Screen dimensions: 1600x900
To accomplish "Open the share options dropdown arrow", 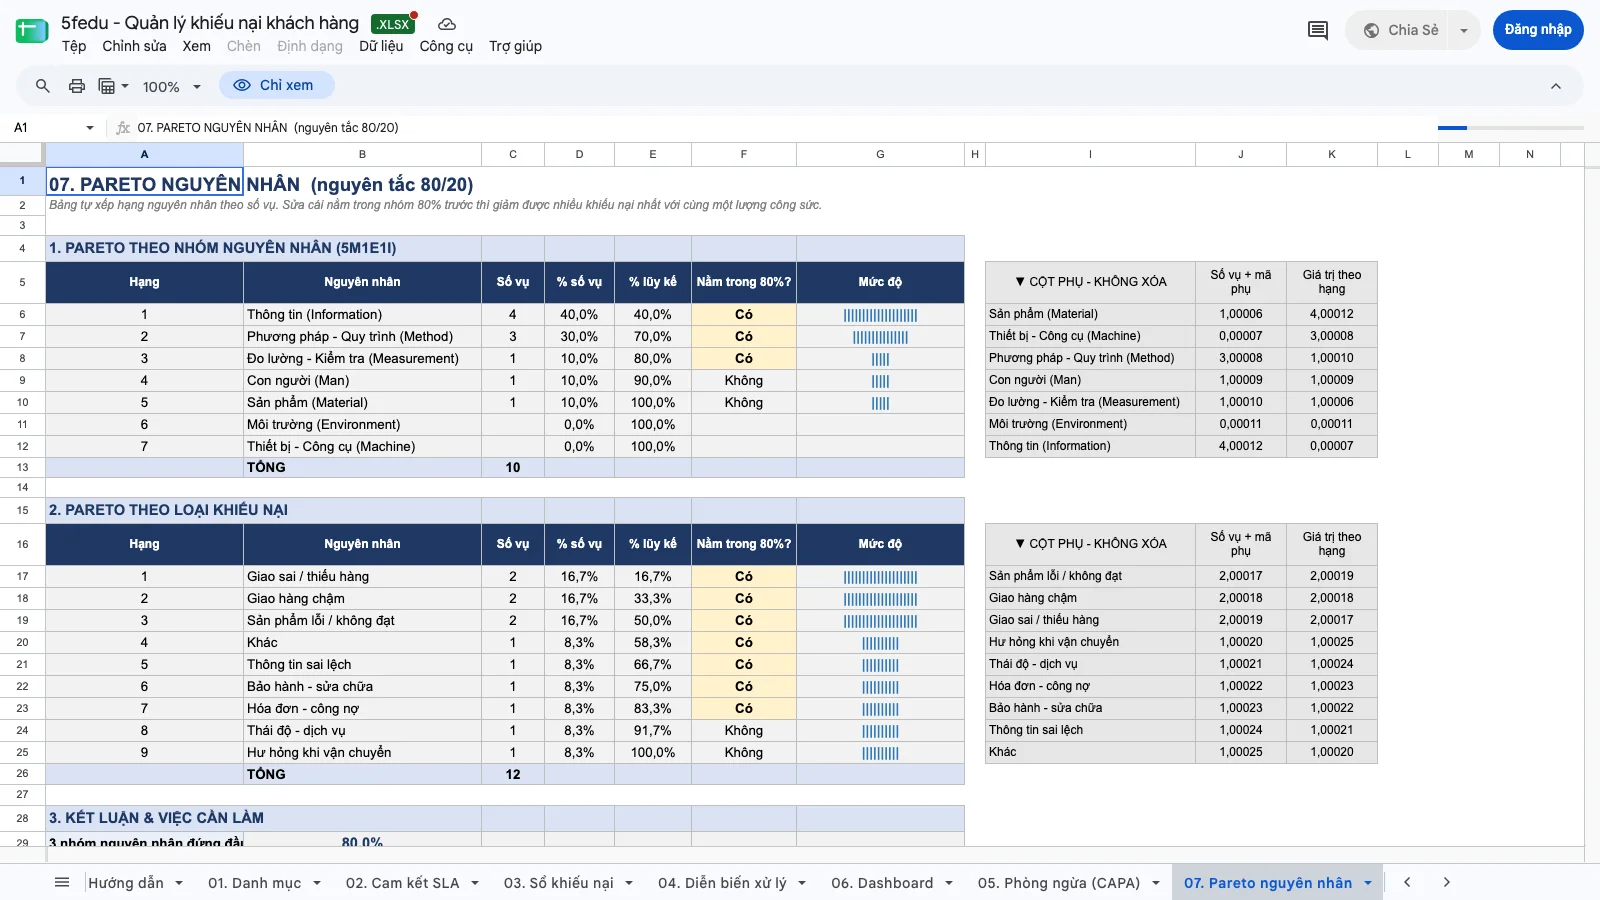I will (x=1464, y=30).
